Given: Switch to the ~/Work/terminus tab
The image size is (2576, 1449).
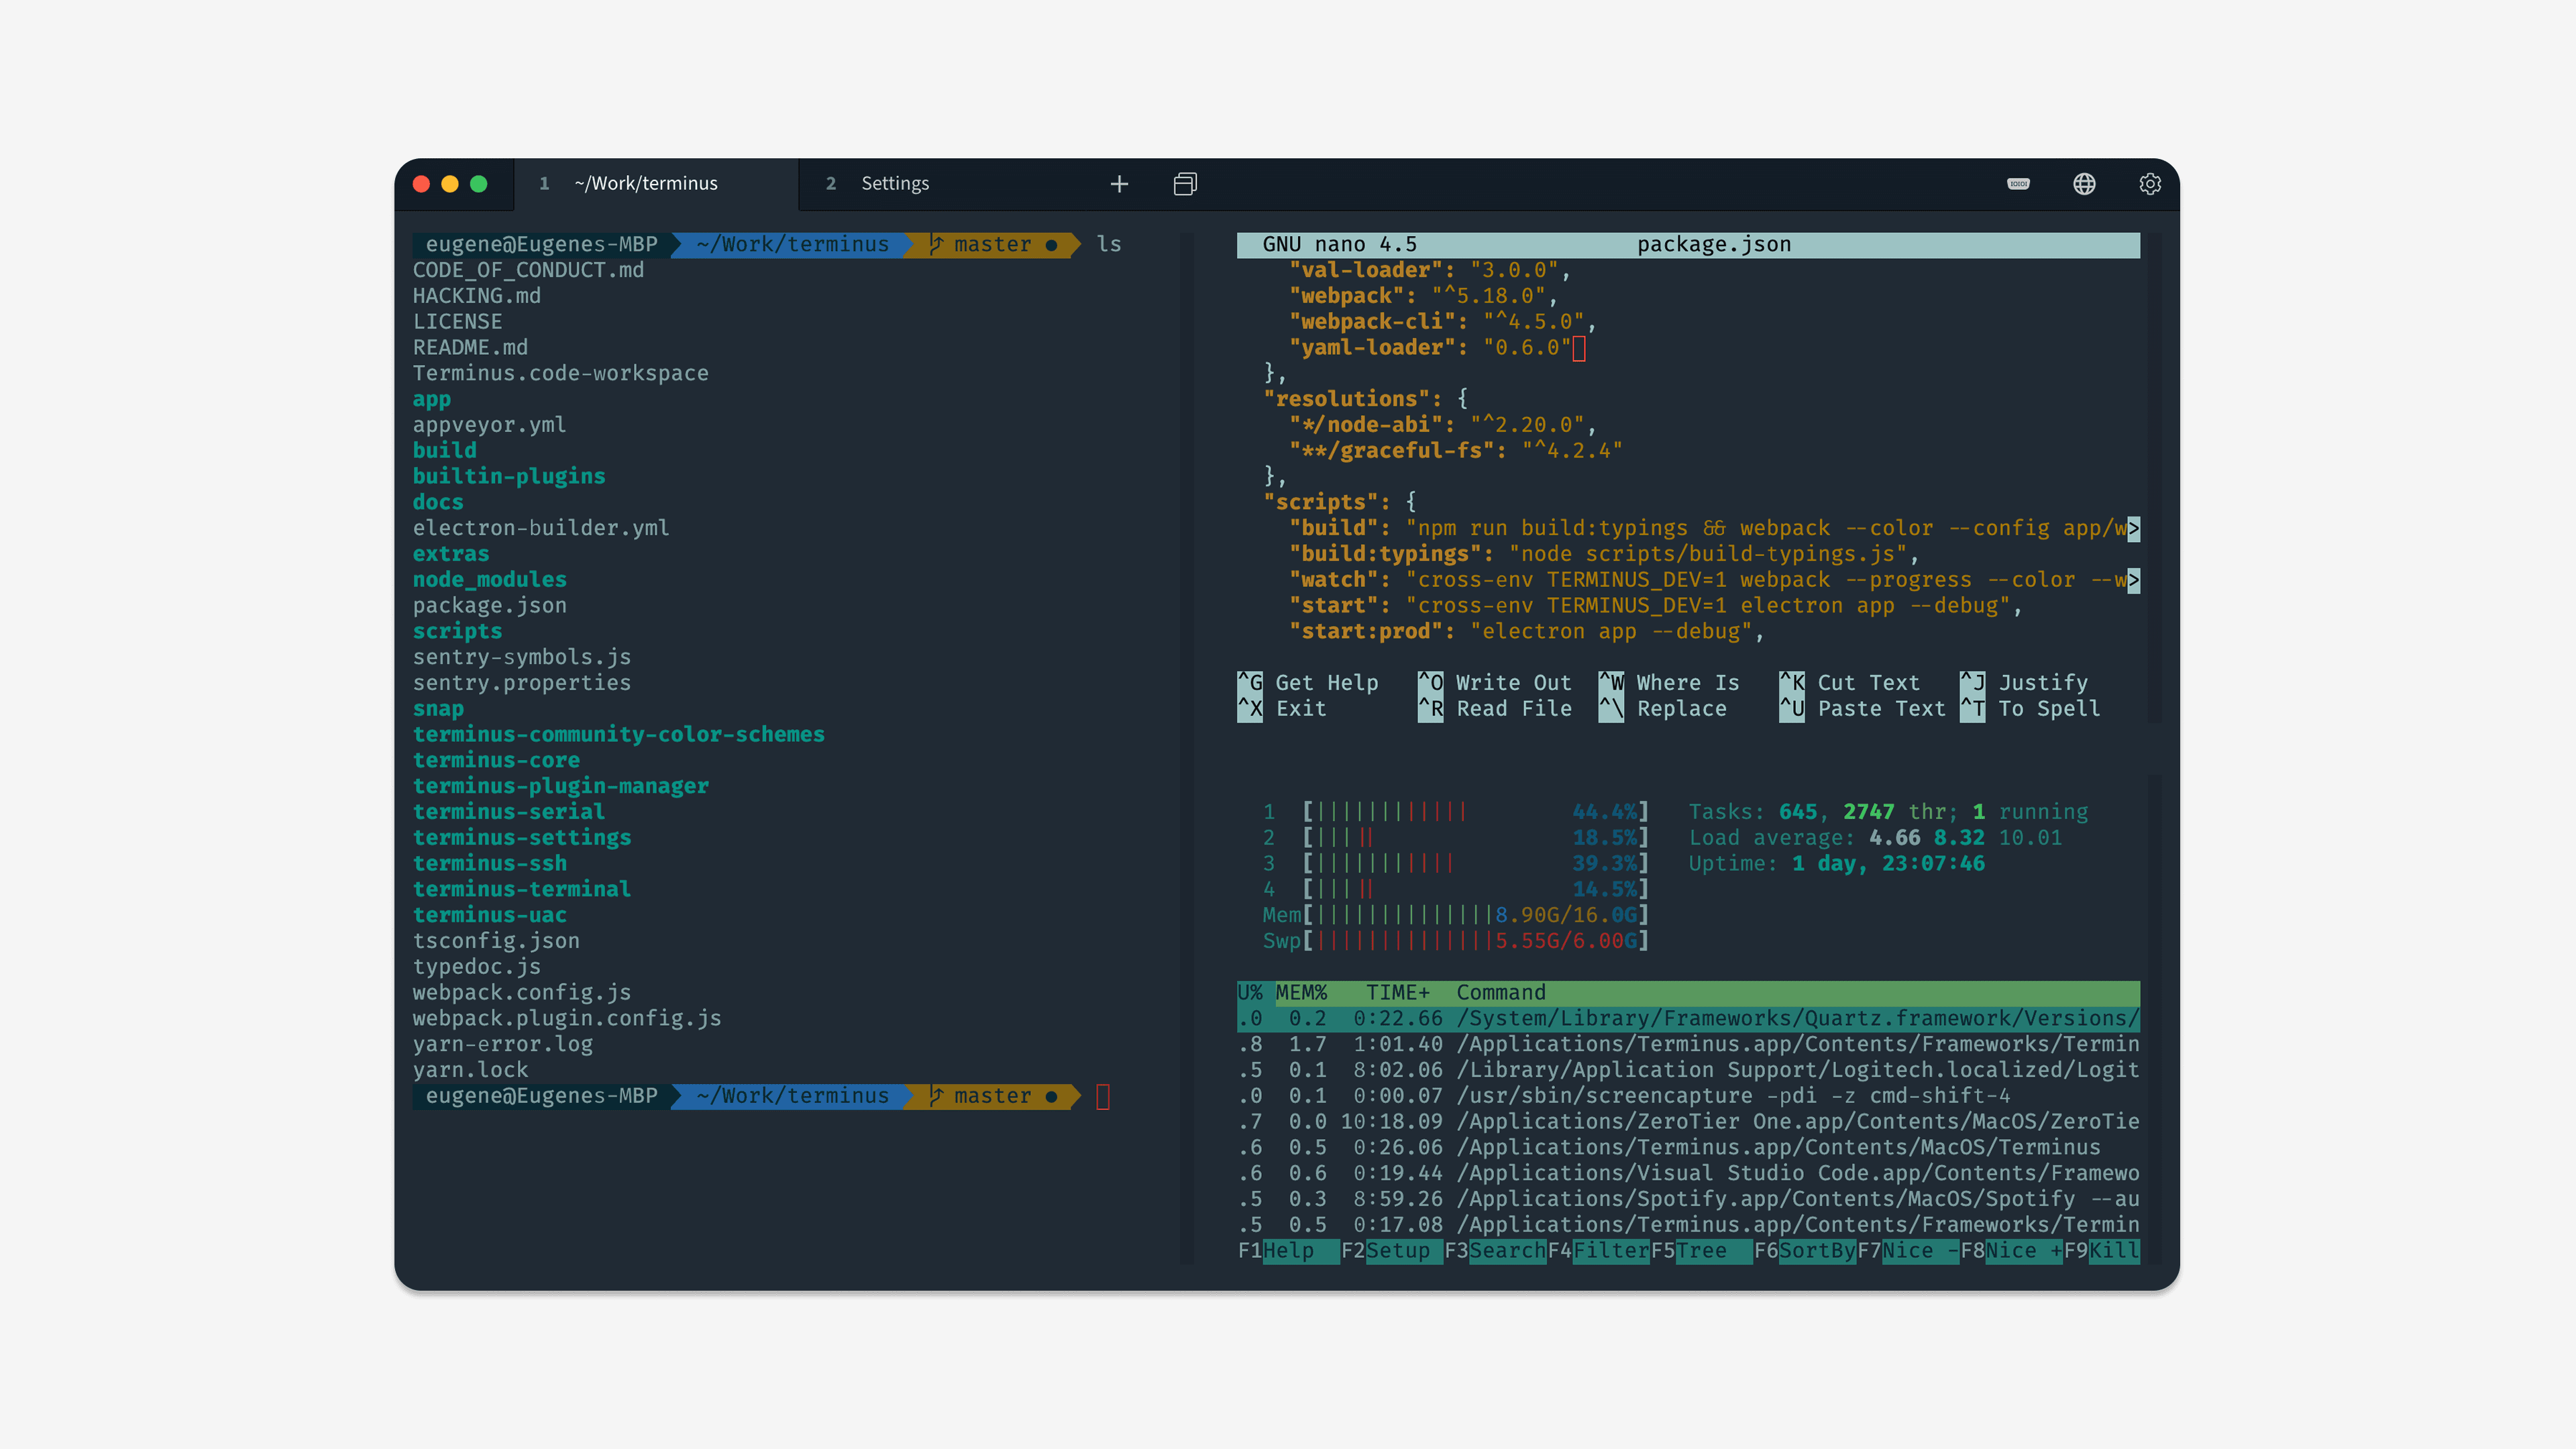Looking at the screenshot, I should pyautogui.click(x=656, y=184).
